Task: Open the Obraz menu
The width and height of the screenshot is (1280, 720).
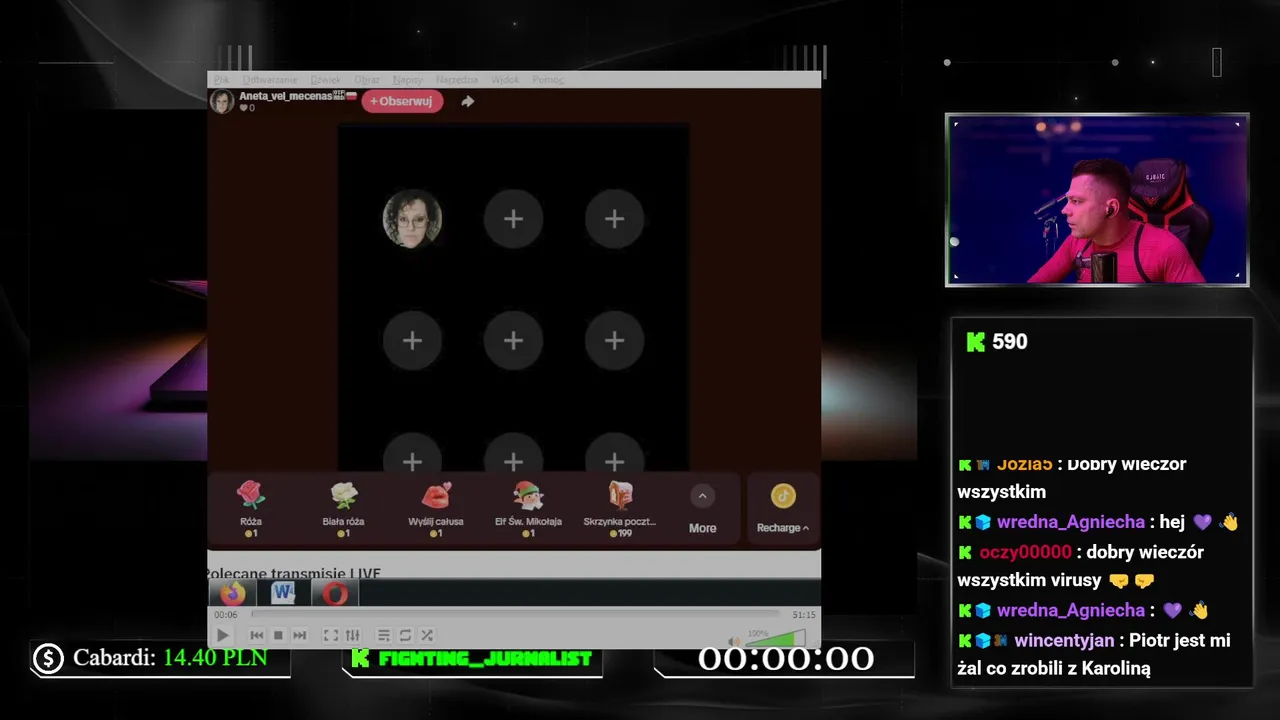Action: [x=367, y=80]
